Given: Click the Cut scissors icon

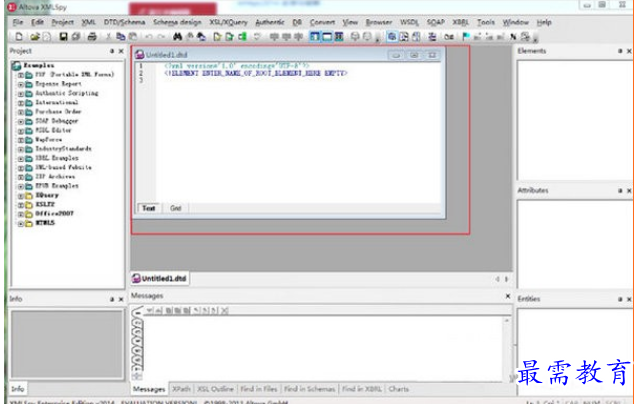Looking at the screenshot, I should coord(108,37).
